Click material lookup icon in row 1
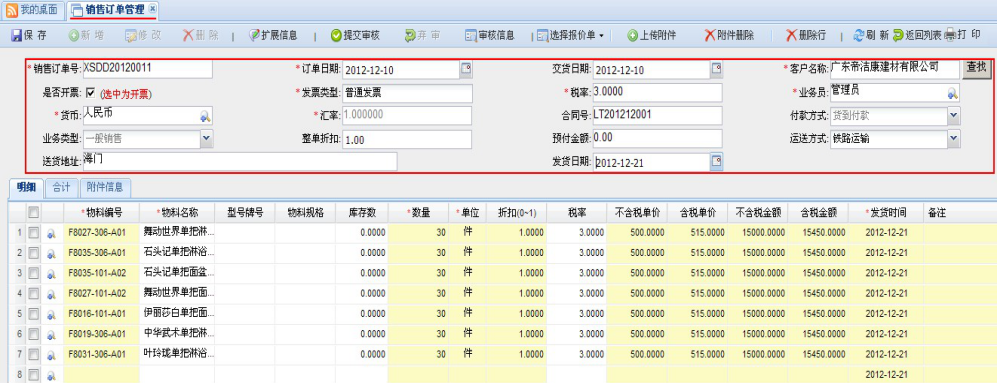The height and width of the screenshot is (383, 997). pyautogui.click(x=52, y=233)
